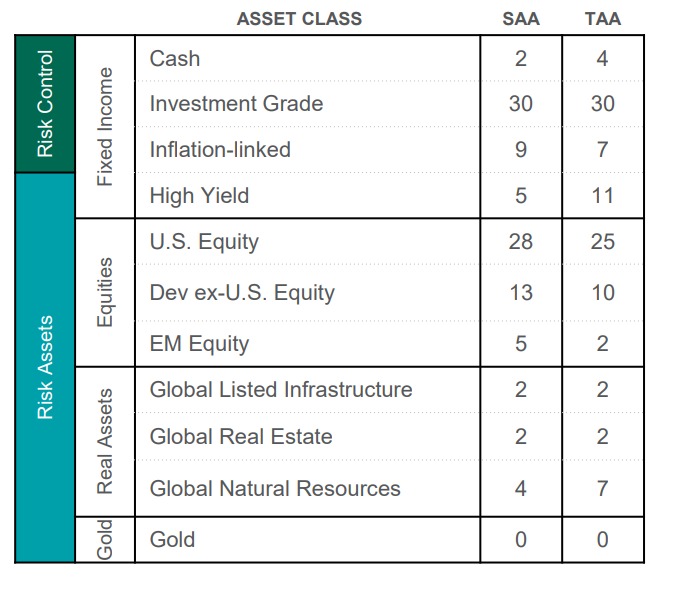The image size is (683, 590).
Task: Click the SAA column header
Action: [x=520, y=18]
